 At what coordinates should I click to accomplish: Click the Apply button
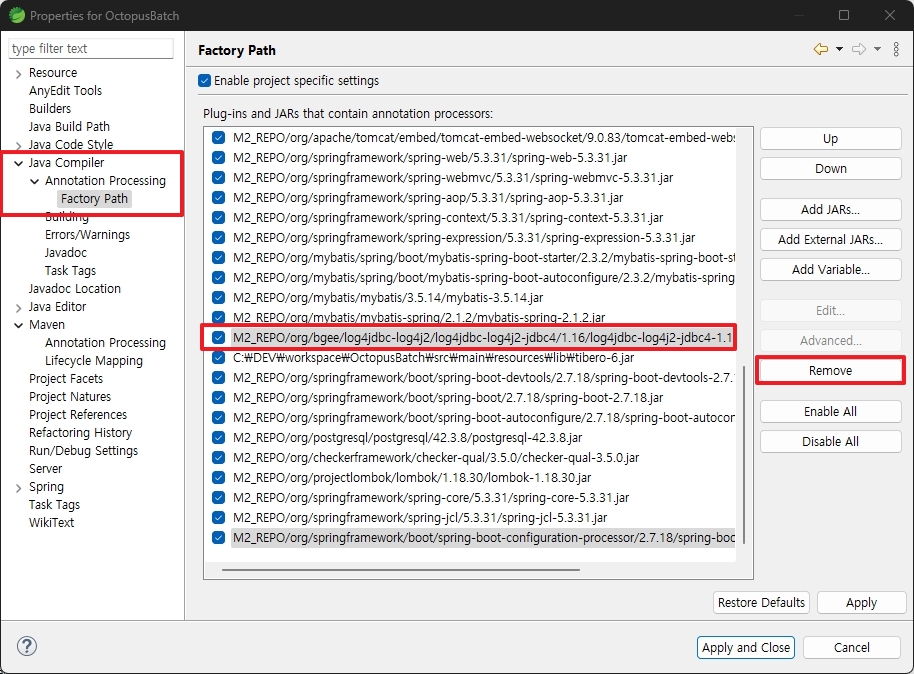coord(862,602)
